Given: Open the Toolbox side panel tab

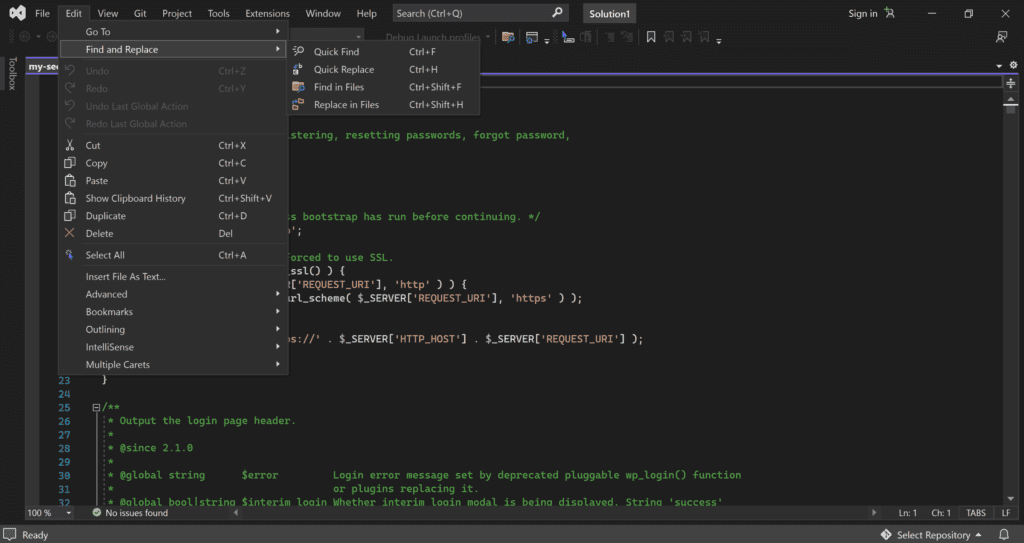Looking at the screenshot, I should 12,73.
